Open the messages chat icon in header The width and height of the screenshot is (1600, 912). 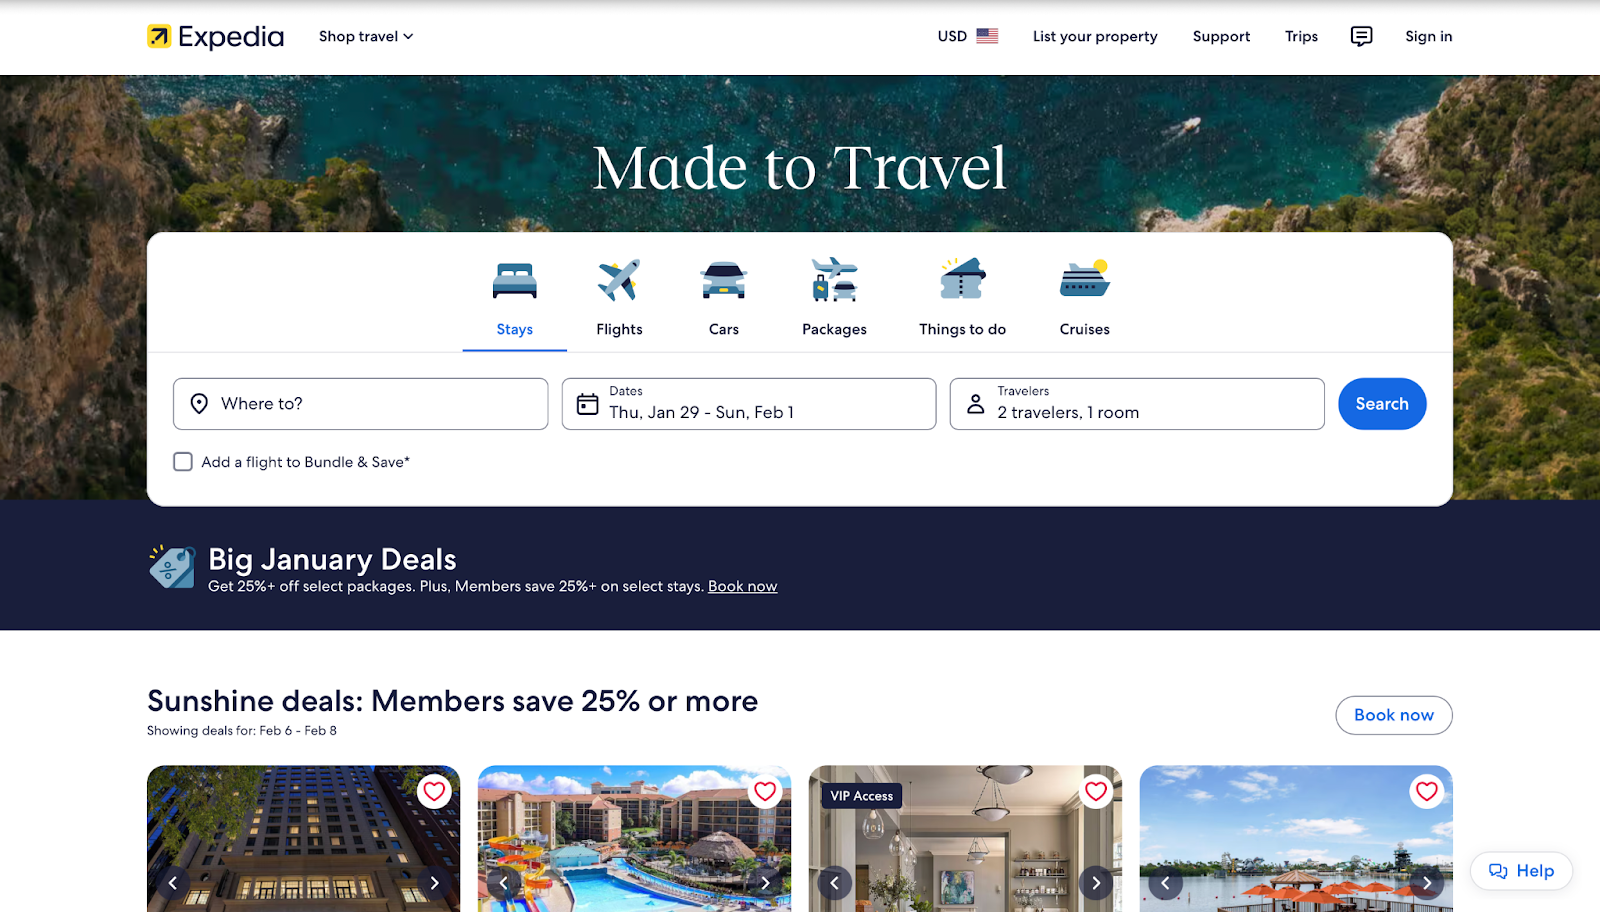pyautogui.click(x=1361, y=36)
